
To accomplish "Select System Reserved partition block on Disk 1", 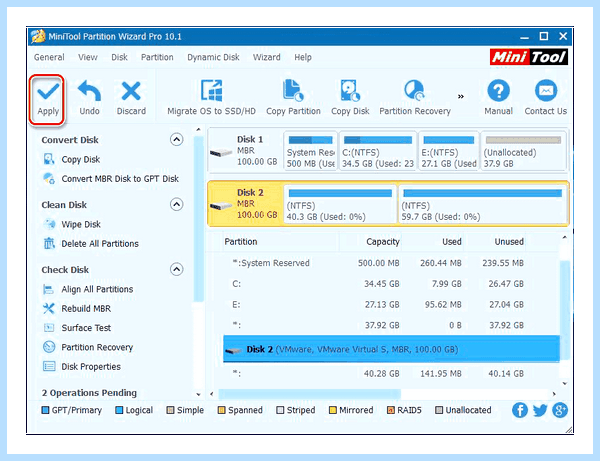I will coord(310,151).
